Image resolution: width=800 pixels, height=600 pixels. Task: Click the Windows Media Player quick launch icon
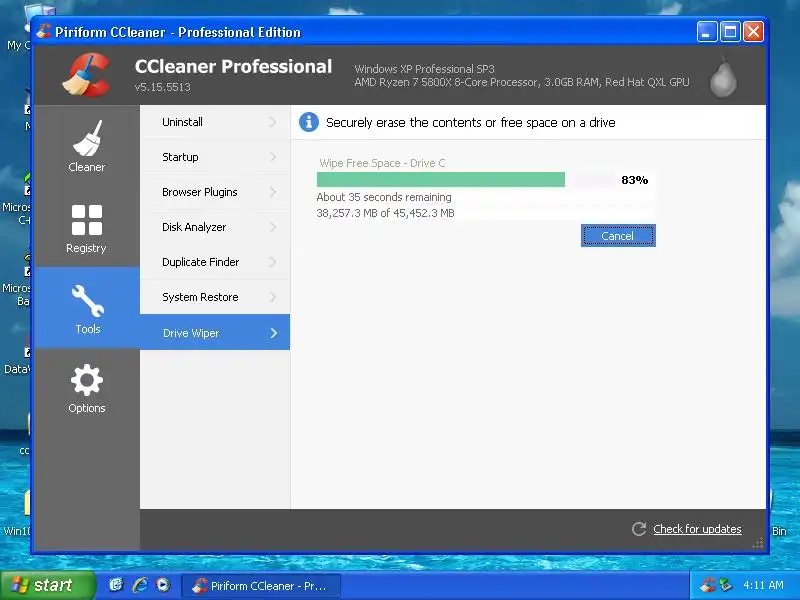[x=163, y=585]
